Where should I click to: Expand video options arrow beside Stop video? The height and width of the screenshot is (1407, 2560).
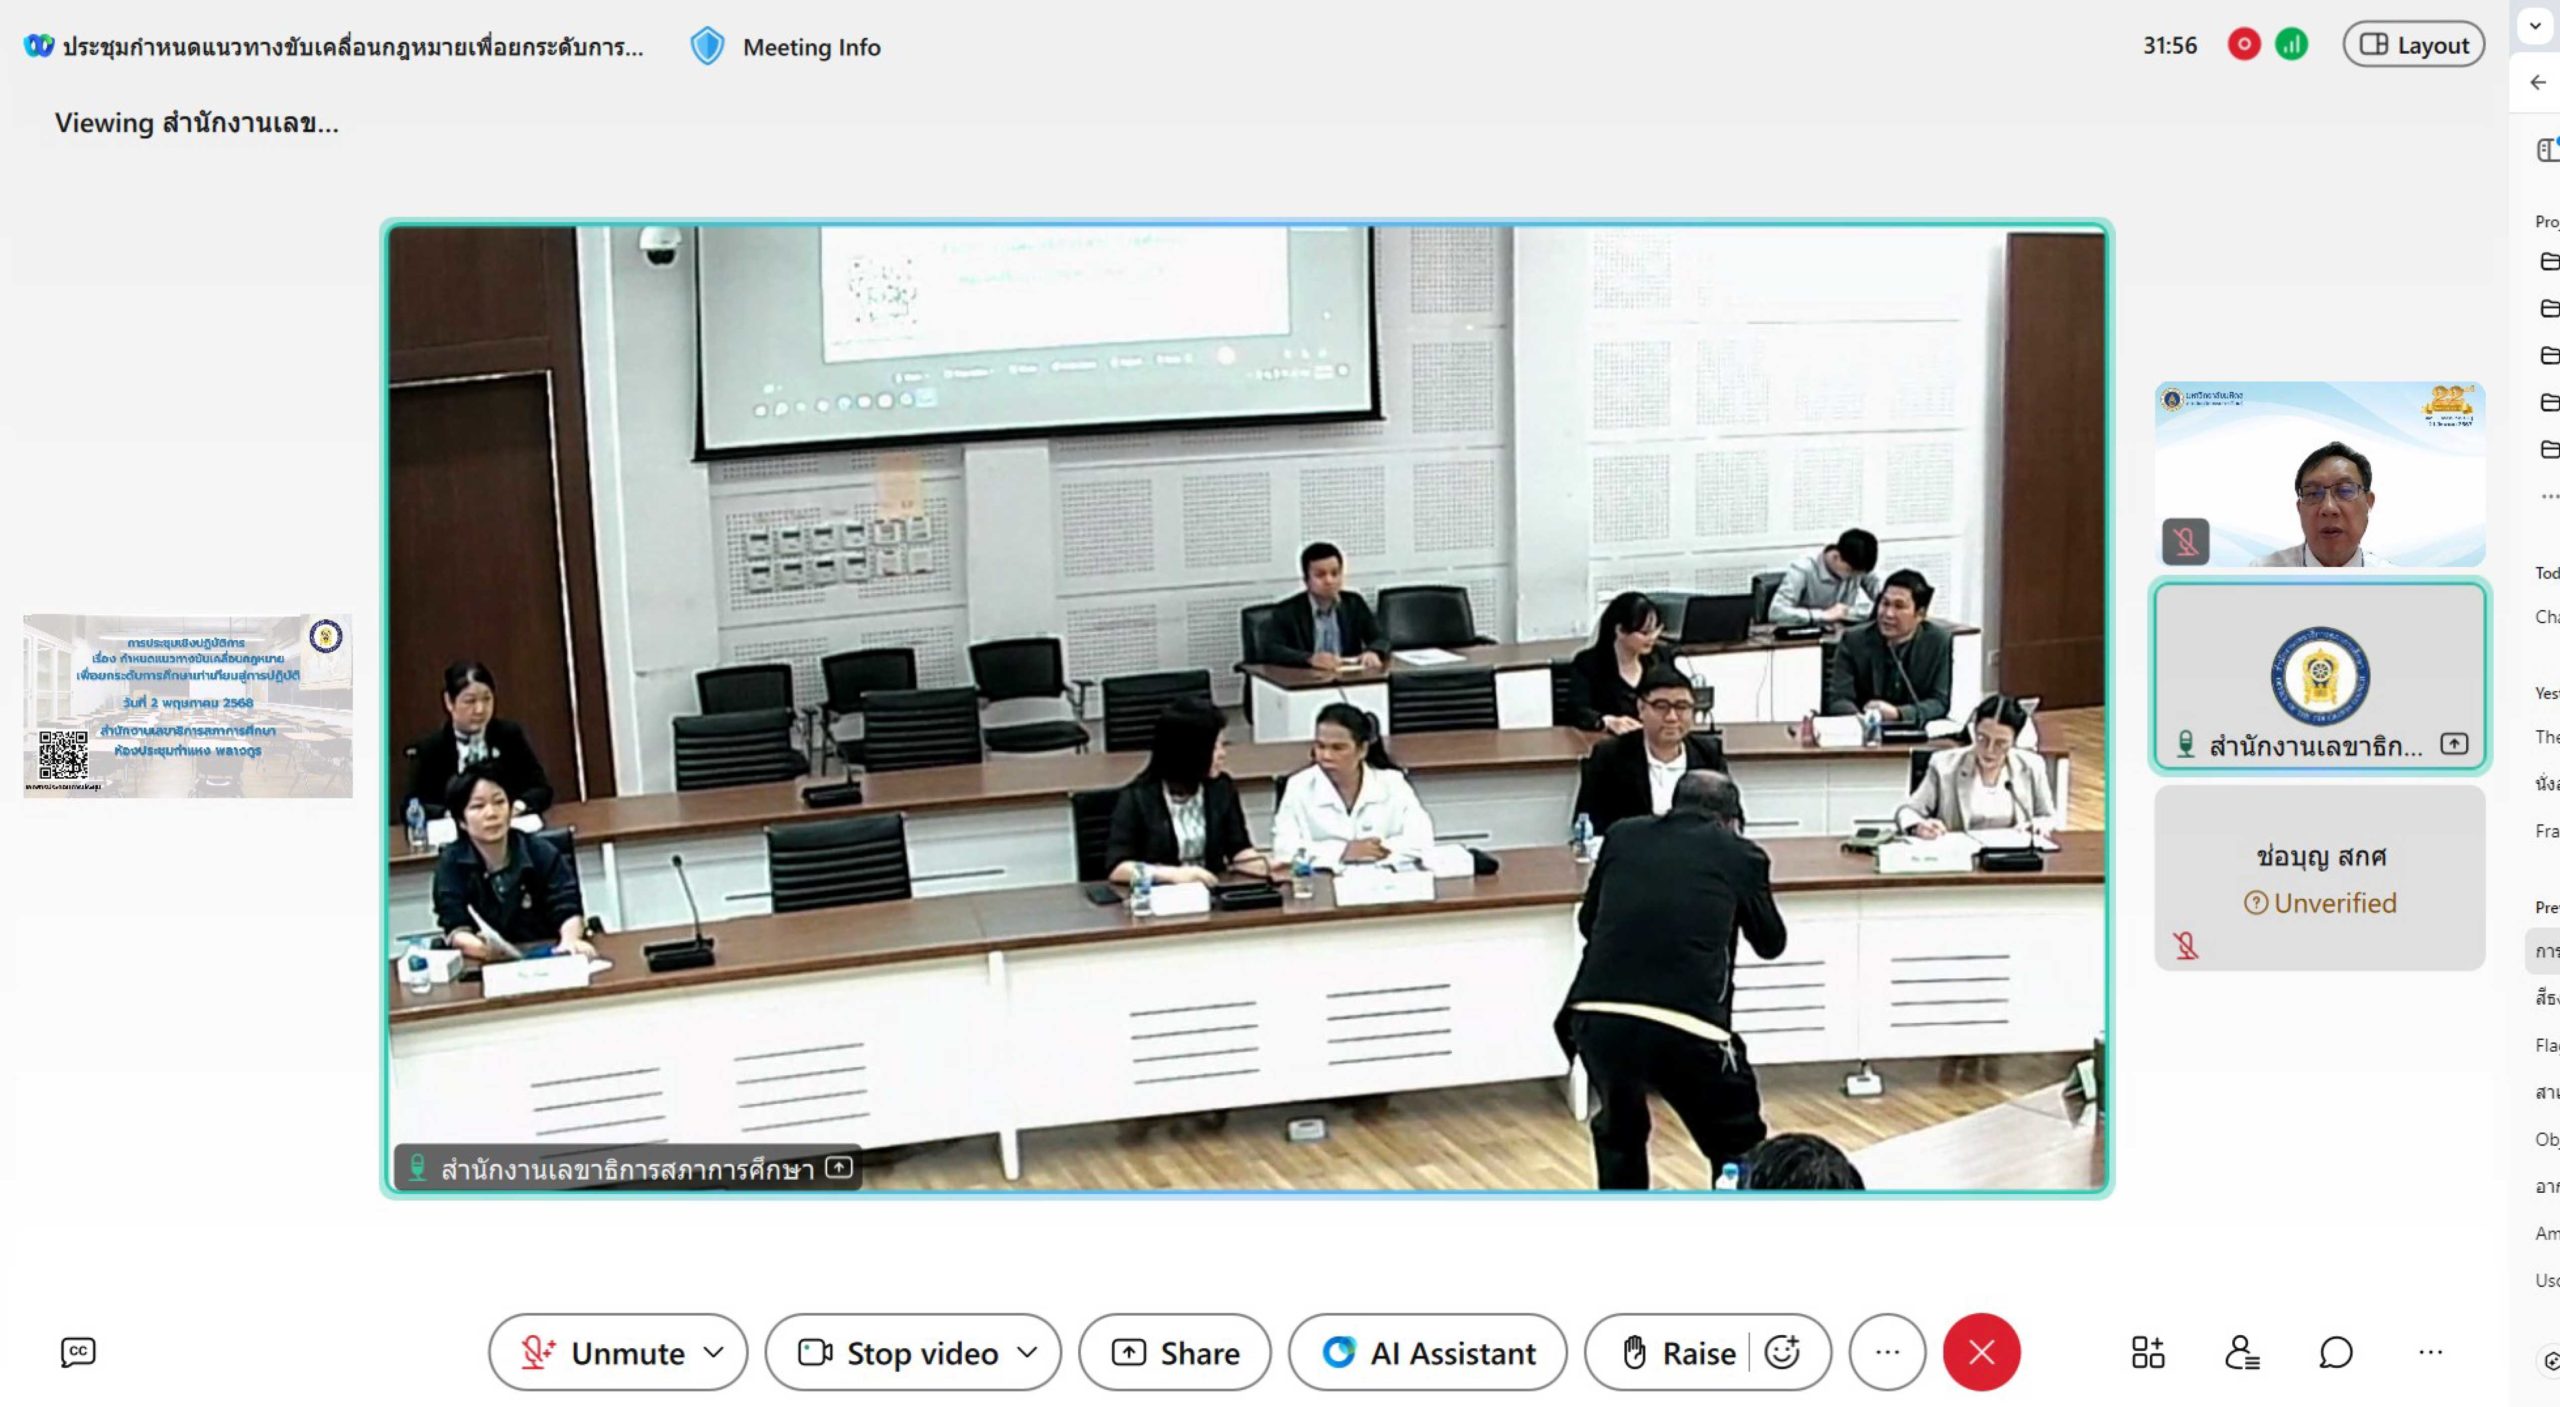point(1027,1352)
